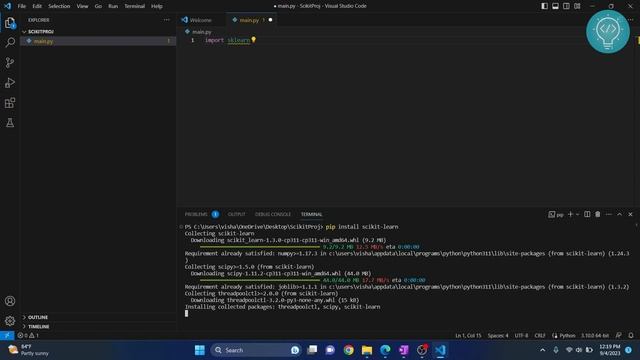Viewport: 640px width, 360px height.
Task: Open the Explorer view in activity bar
Action: 10,23
